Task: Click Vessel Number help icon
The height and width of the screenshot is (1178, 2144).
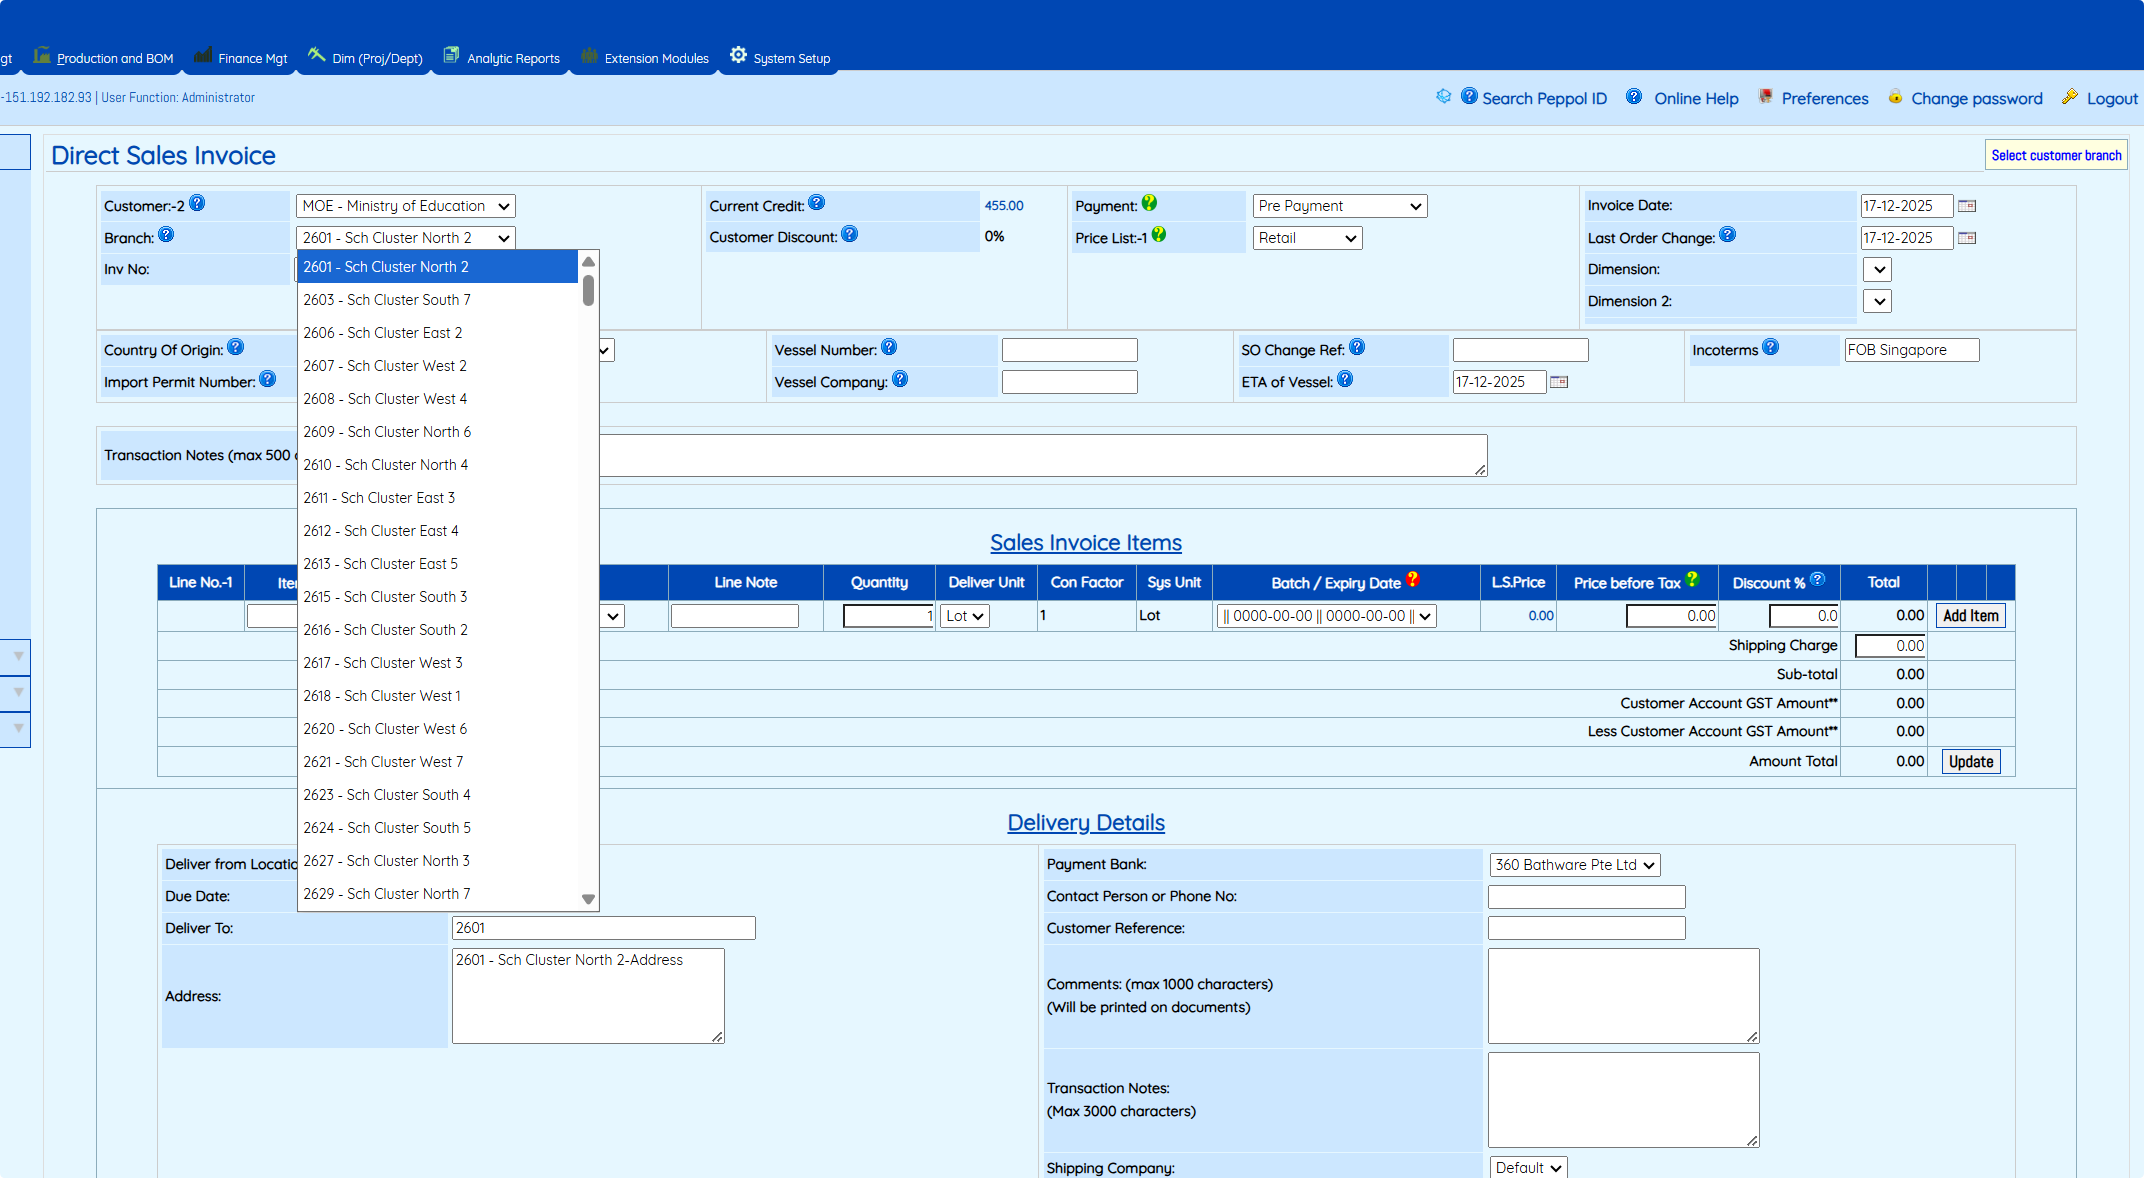Action: pyautogui.click(x=889, y=347)
